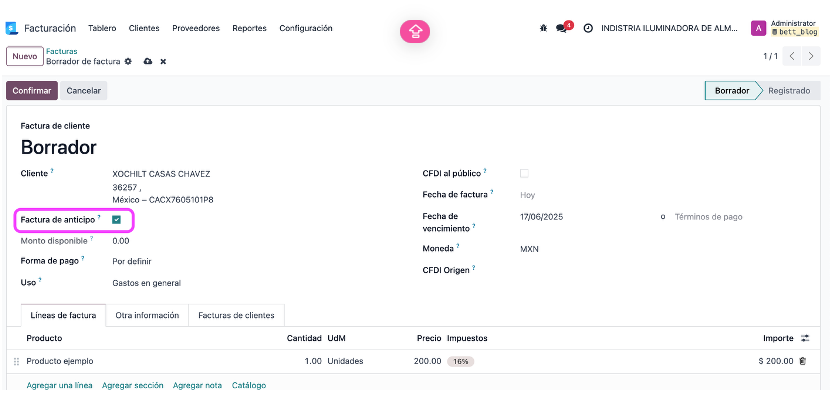Switch to the Otra información tab
Screen dimensions: 831x394
pos(147,315)
